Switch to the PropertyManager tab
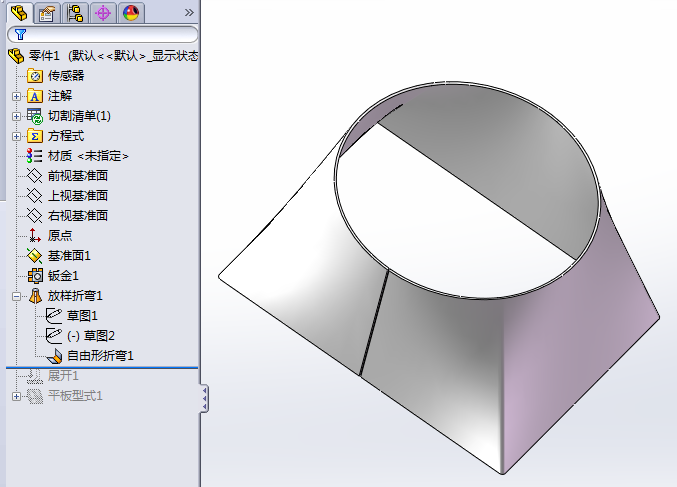 click(x=45, y=13)
